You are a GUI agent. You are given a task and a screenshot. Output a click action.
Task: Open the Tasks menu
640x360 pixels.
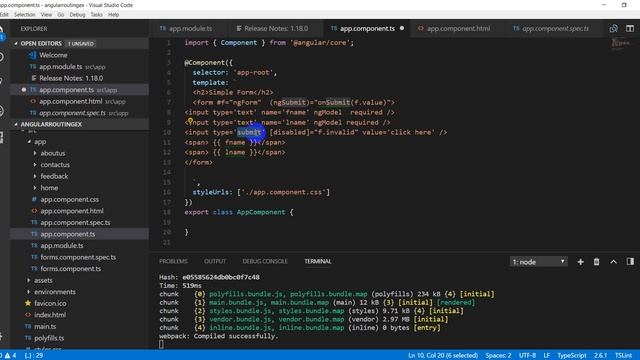pos(96,15)
